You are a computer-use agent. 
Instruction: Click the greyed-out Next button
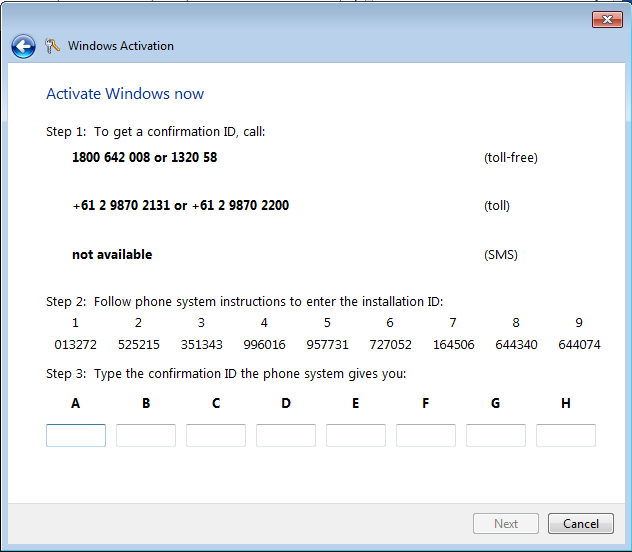(x=505, y=523)
